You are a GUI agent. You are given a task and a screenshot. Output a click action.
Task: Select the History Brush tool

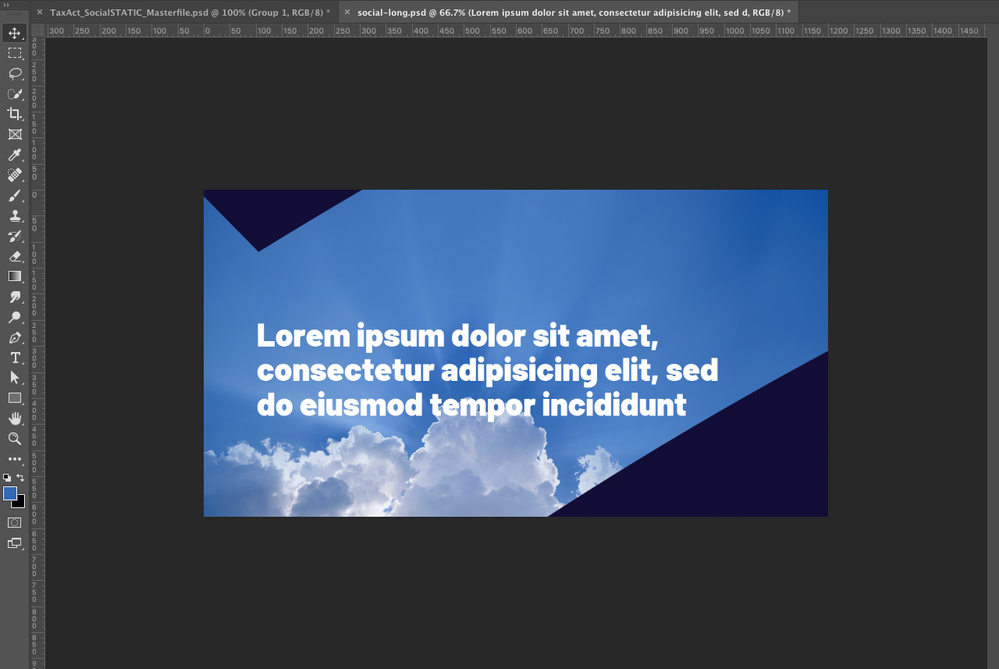point(15,236)
